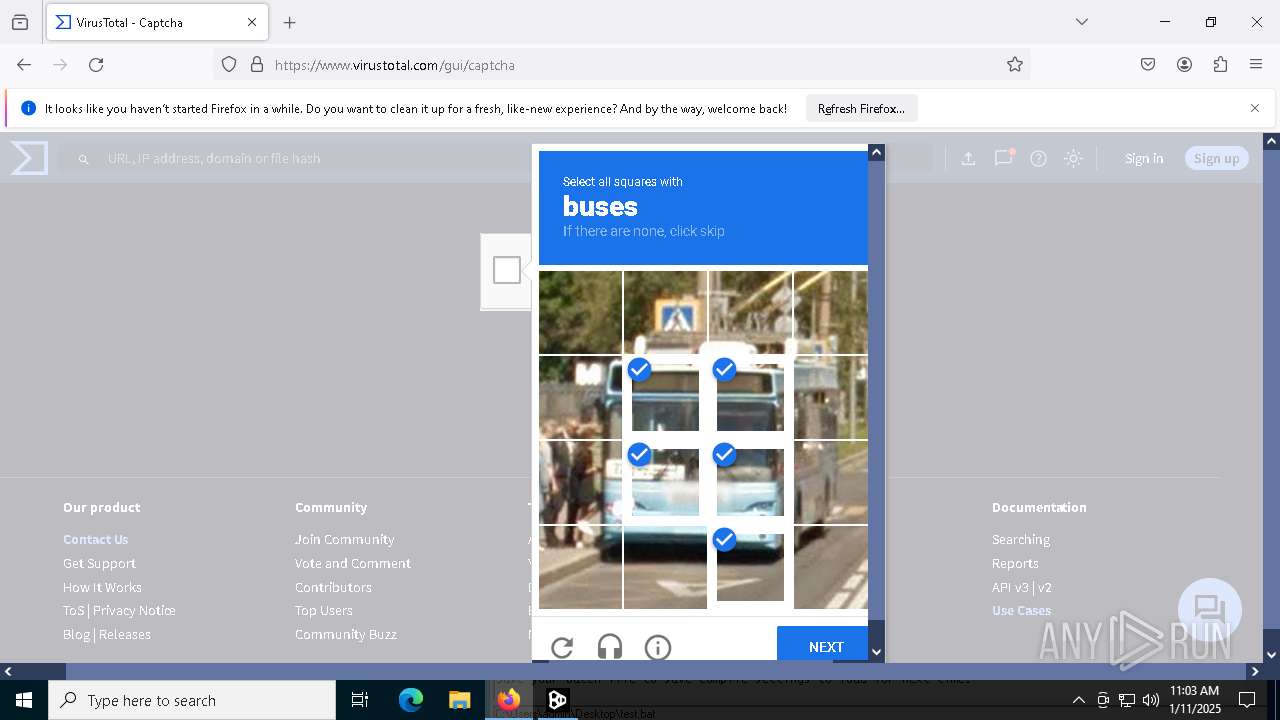This screenshot has width=1280, height=720.
Task: Open Microsoft Edge from taskbar
Action: pyautogui.click(x=411, y=700)
